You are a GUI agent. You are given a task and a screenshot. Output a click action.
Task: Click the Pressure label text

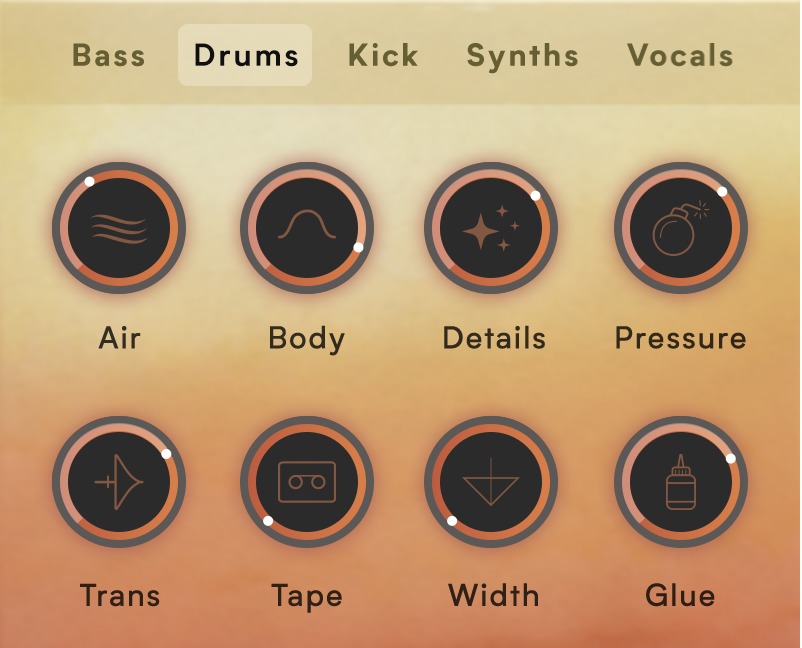point(680,338)
